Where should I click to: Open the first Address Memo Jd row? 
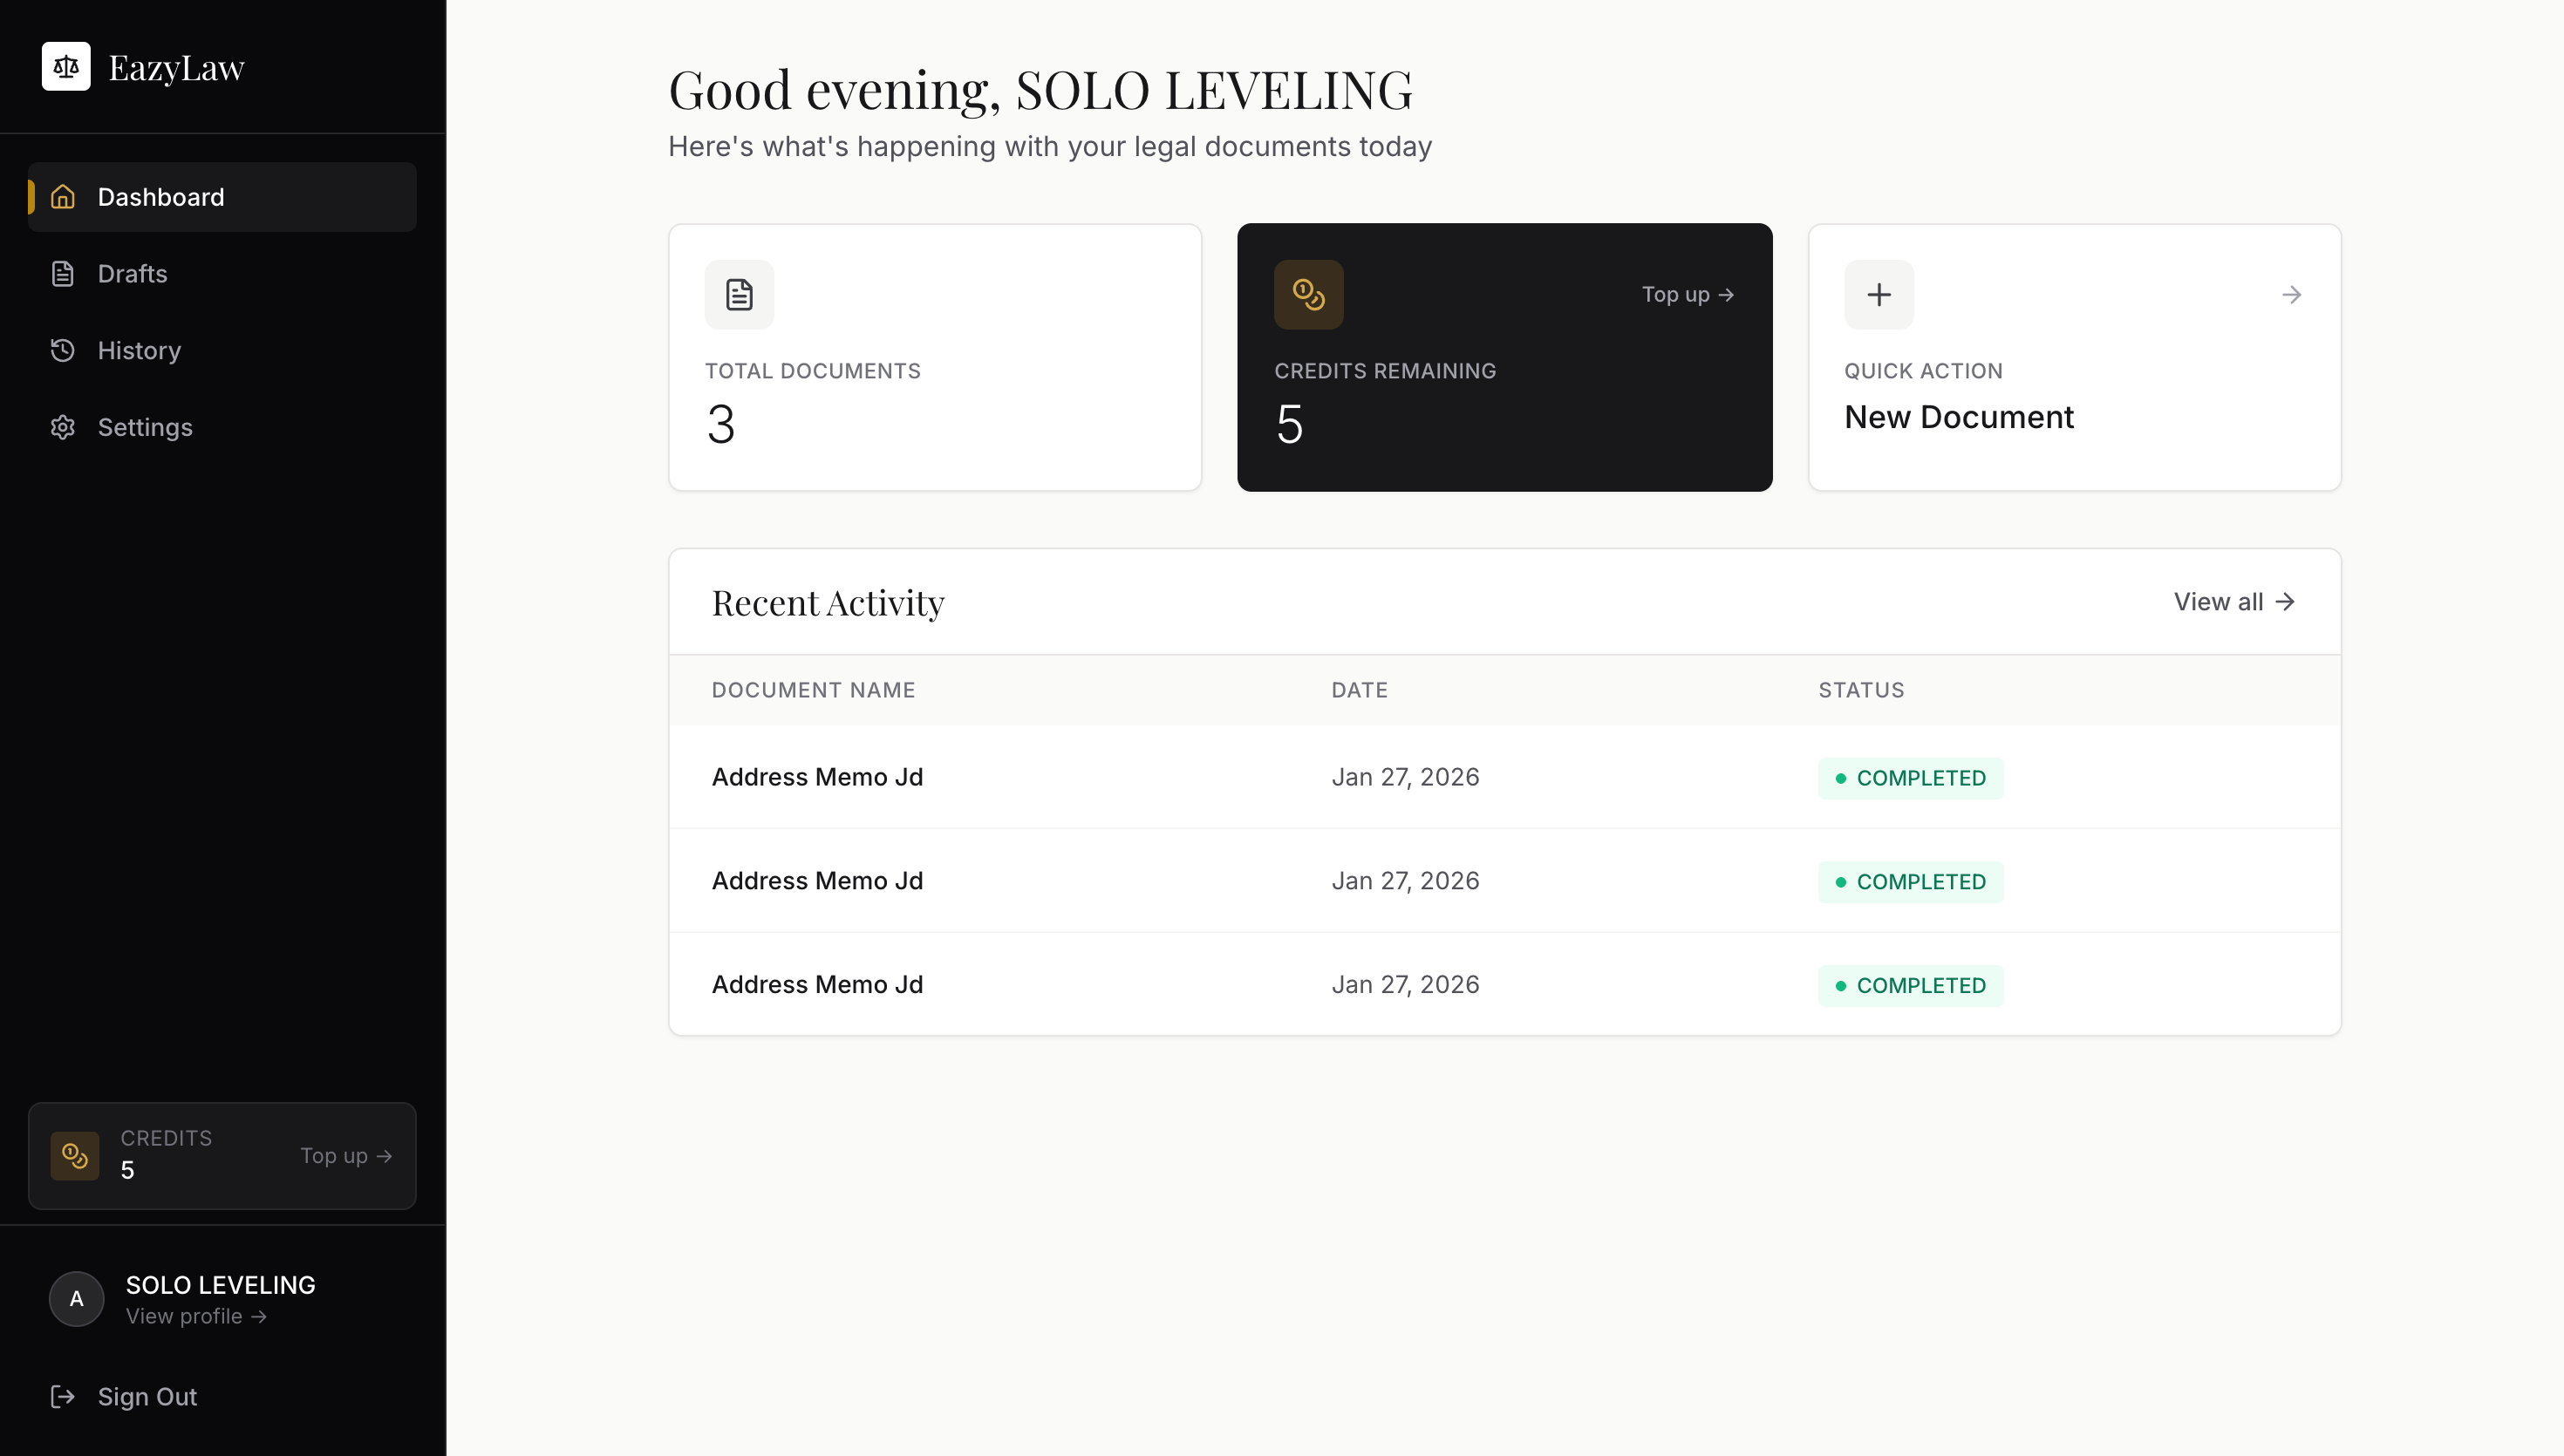coord(817,777)
